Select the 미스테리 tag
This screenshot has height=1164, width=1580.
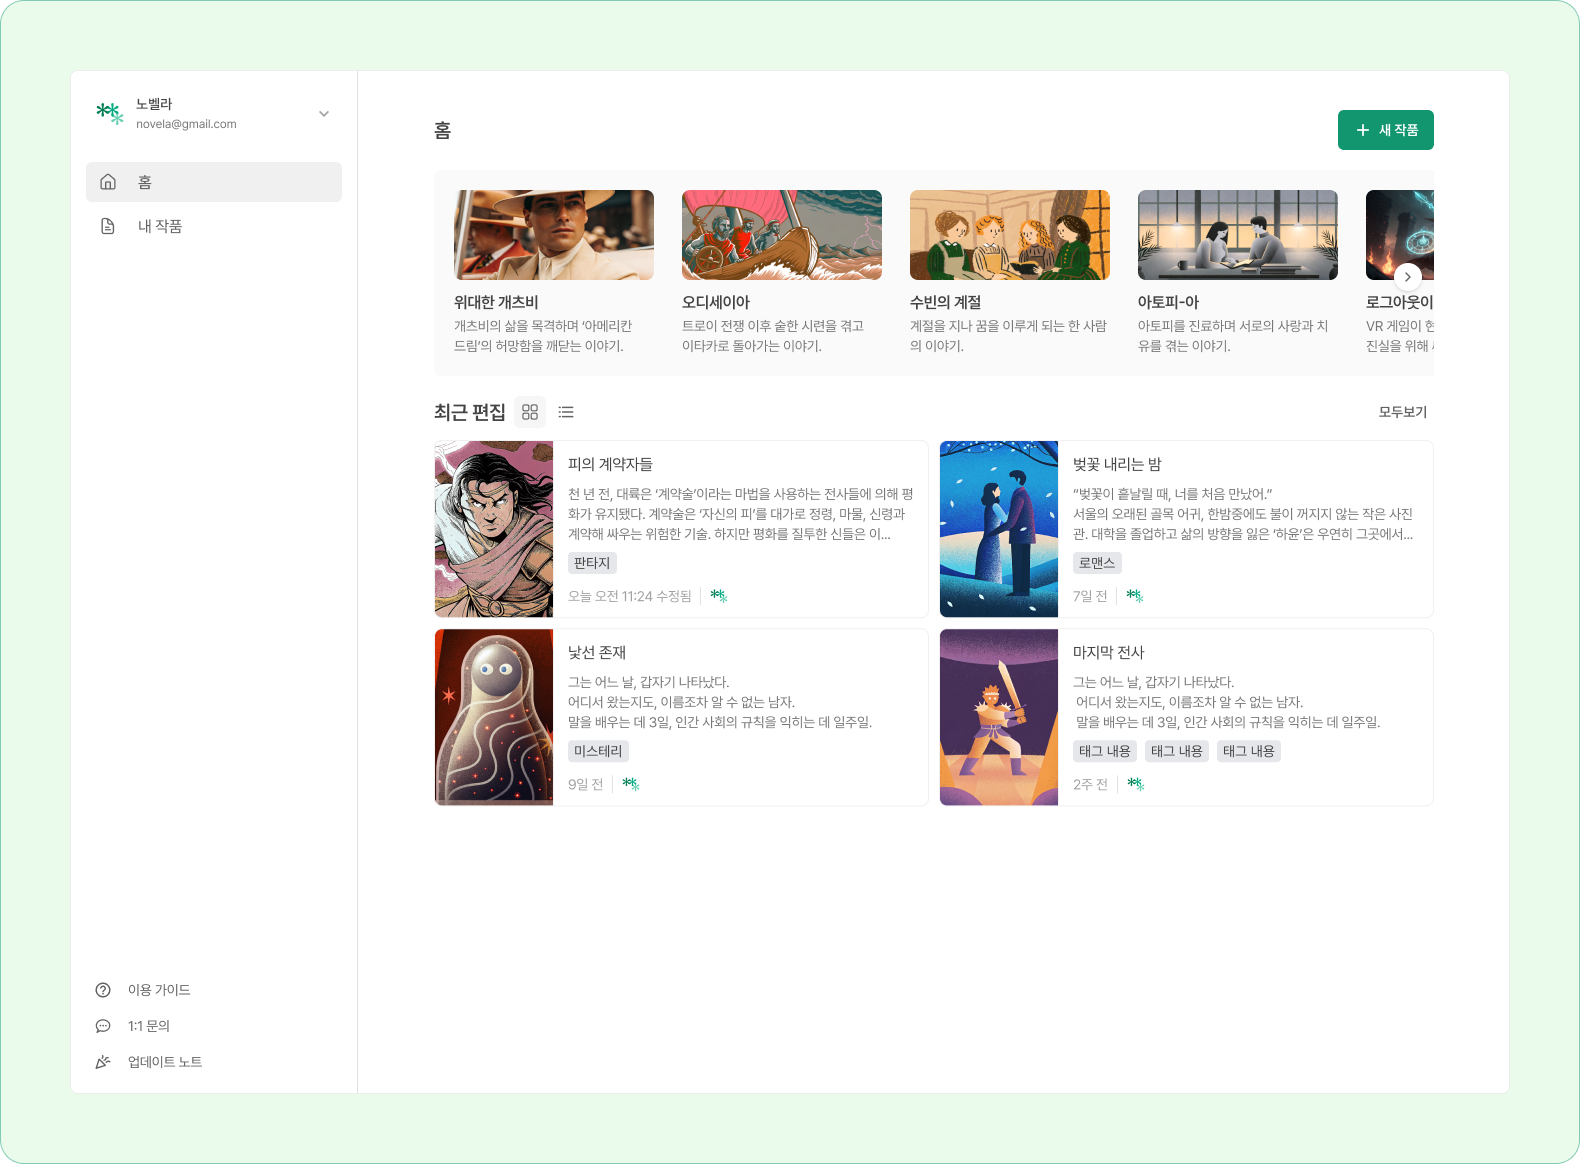[x=598, y=751]
